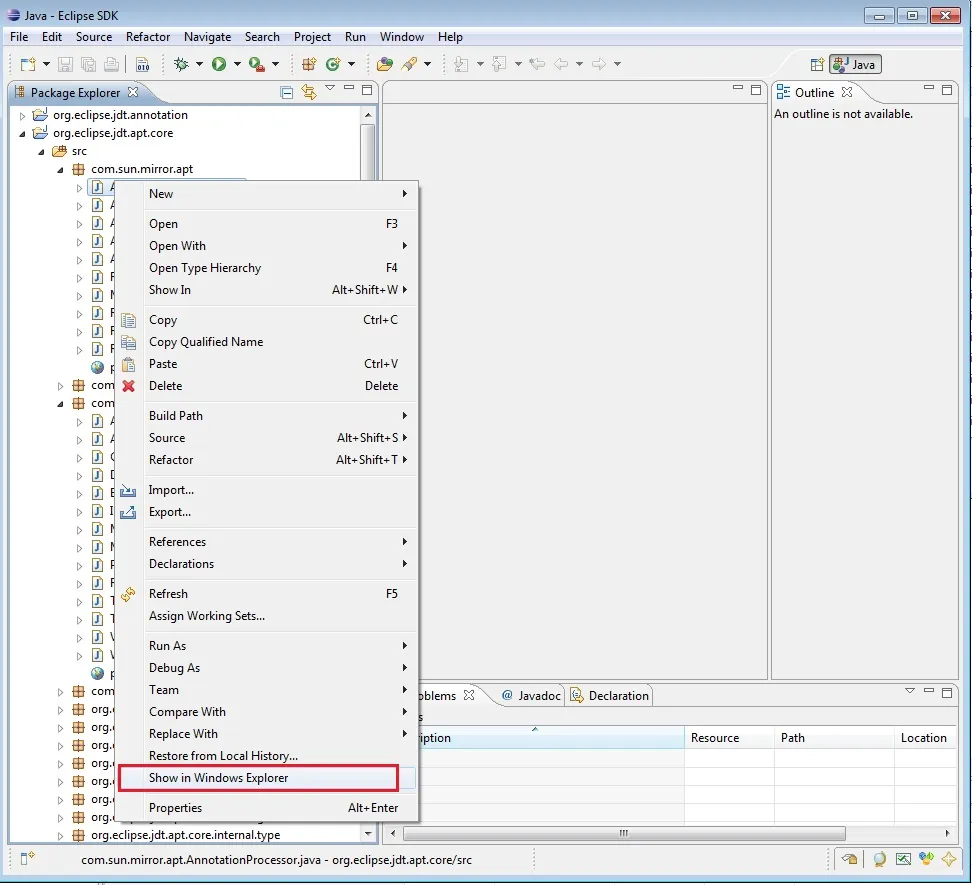This screenshot has width=972, height=885.
Task: Open the Navigate menu
Action: [207, 37]
